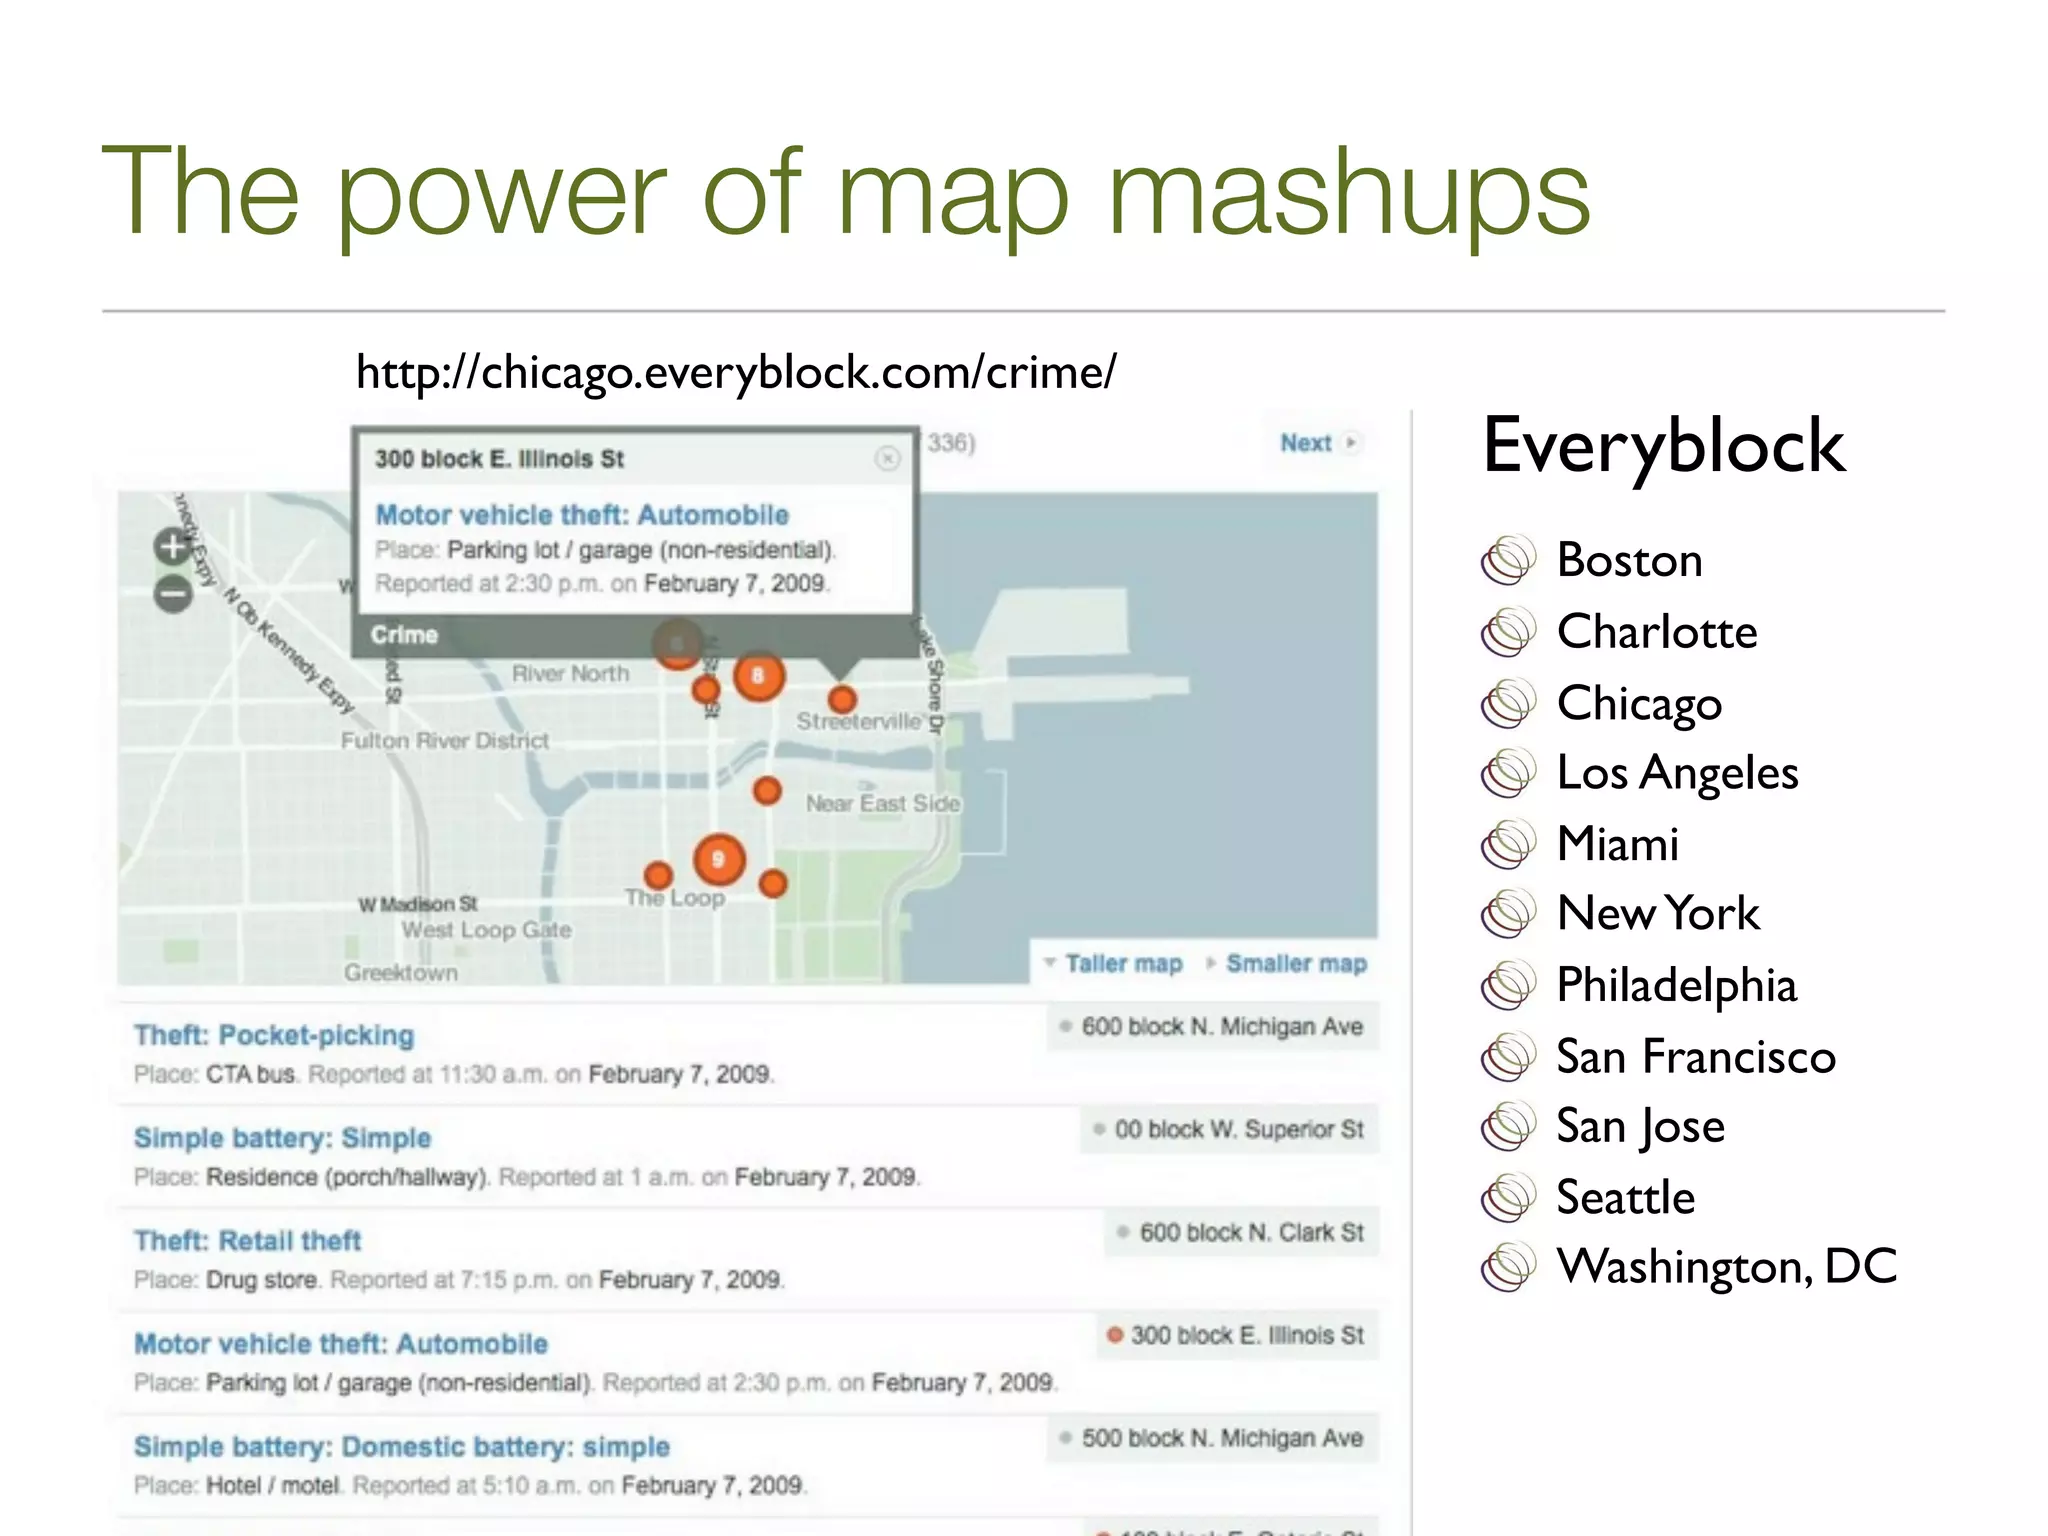Open Motor vehicle theft: Automobile popup link

(582, 515)
